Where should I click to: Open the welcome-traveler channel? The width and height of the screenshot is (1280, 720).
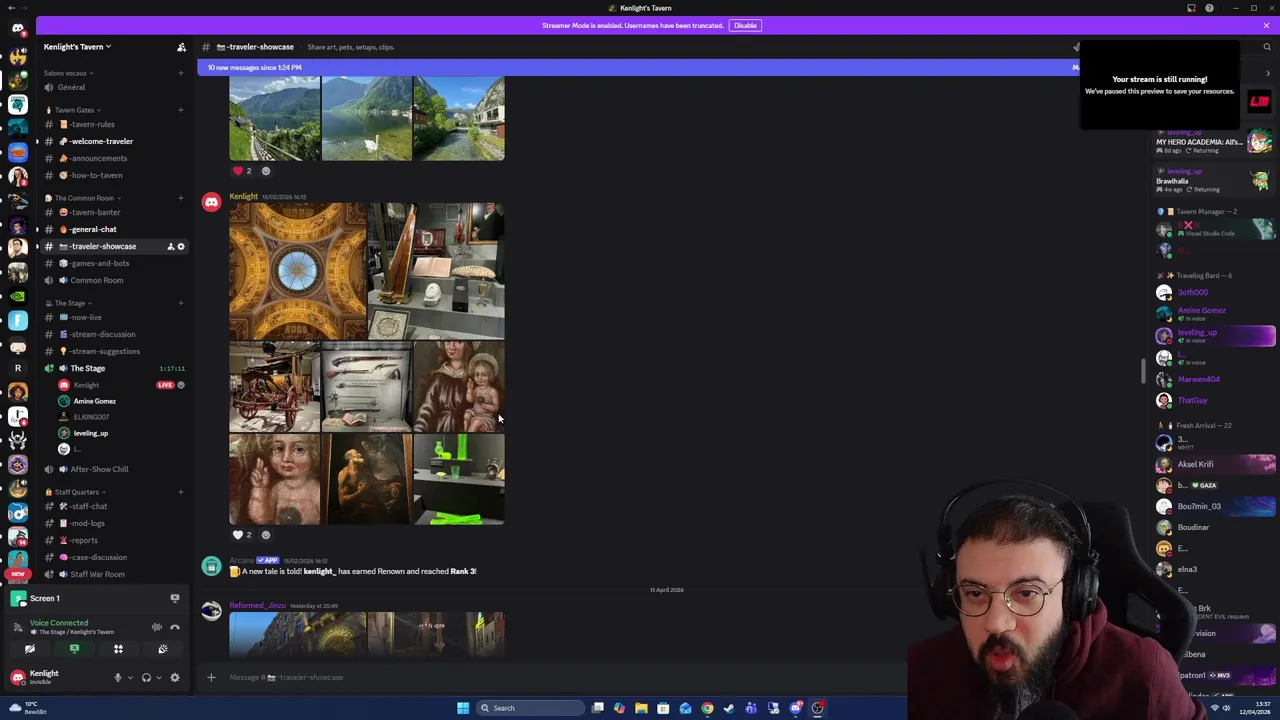(x=113, y=141)
